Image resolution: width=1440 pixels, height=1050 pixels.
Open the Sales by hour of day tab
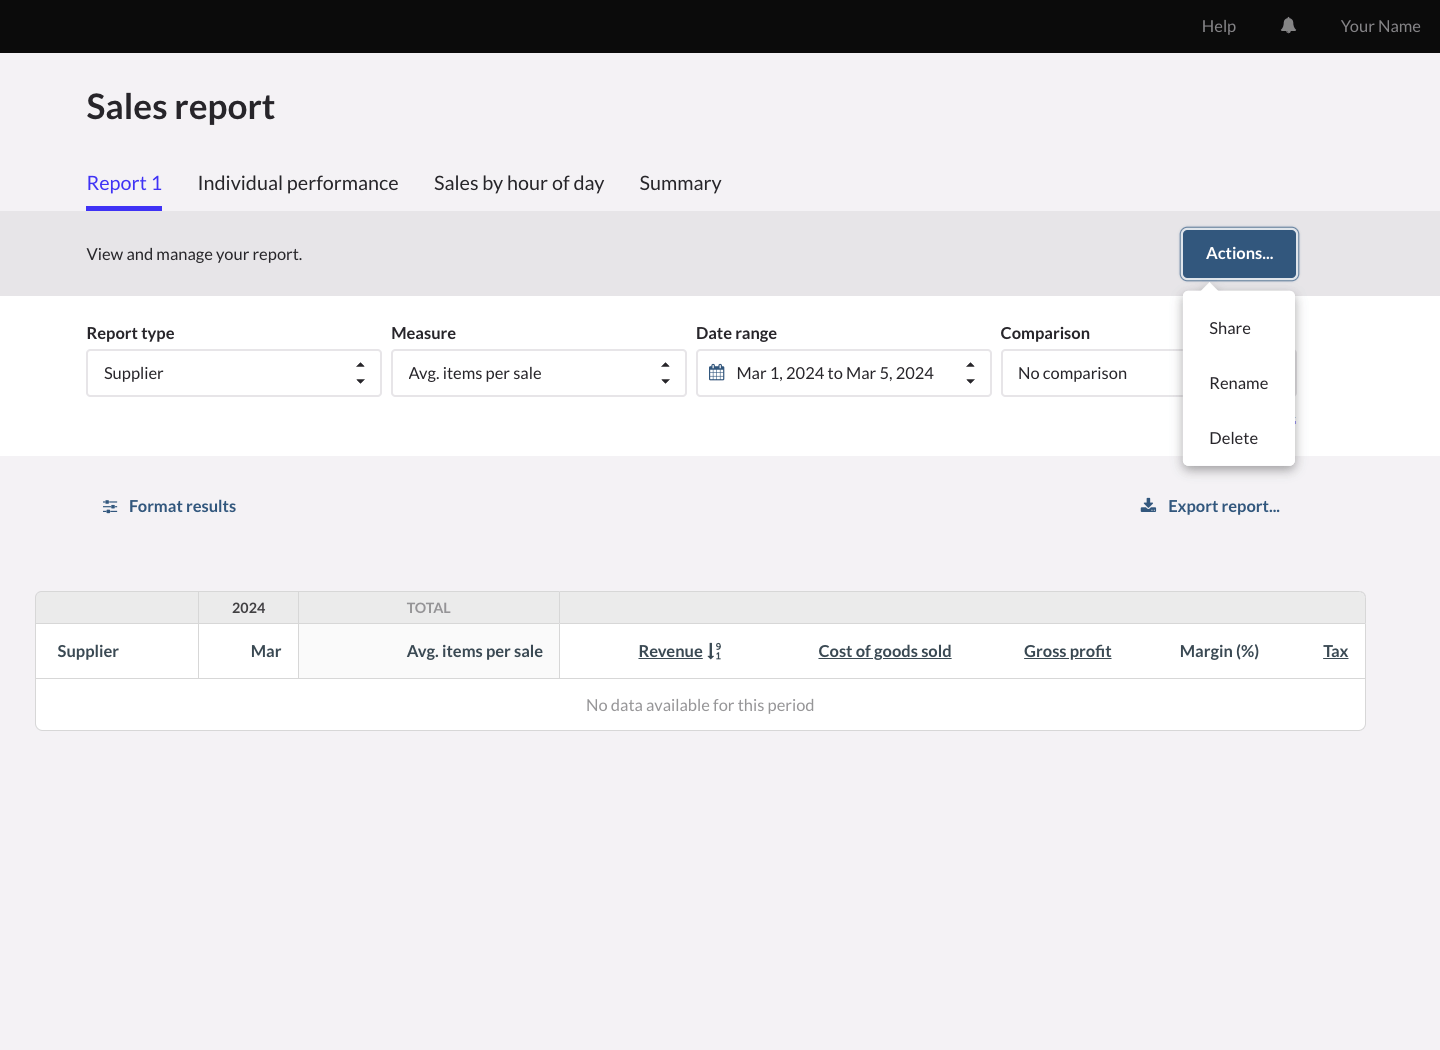(518, 184)
